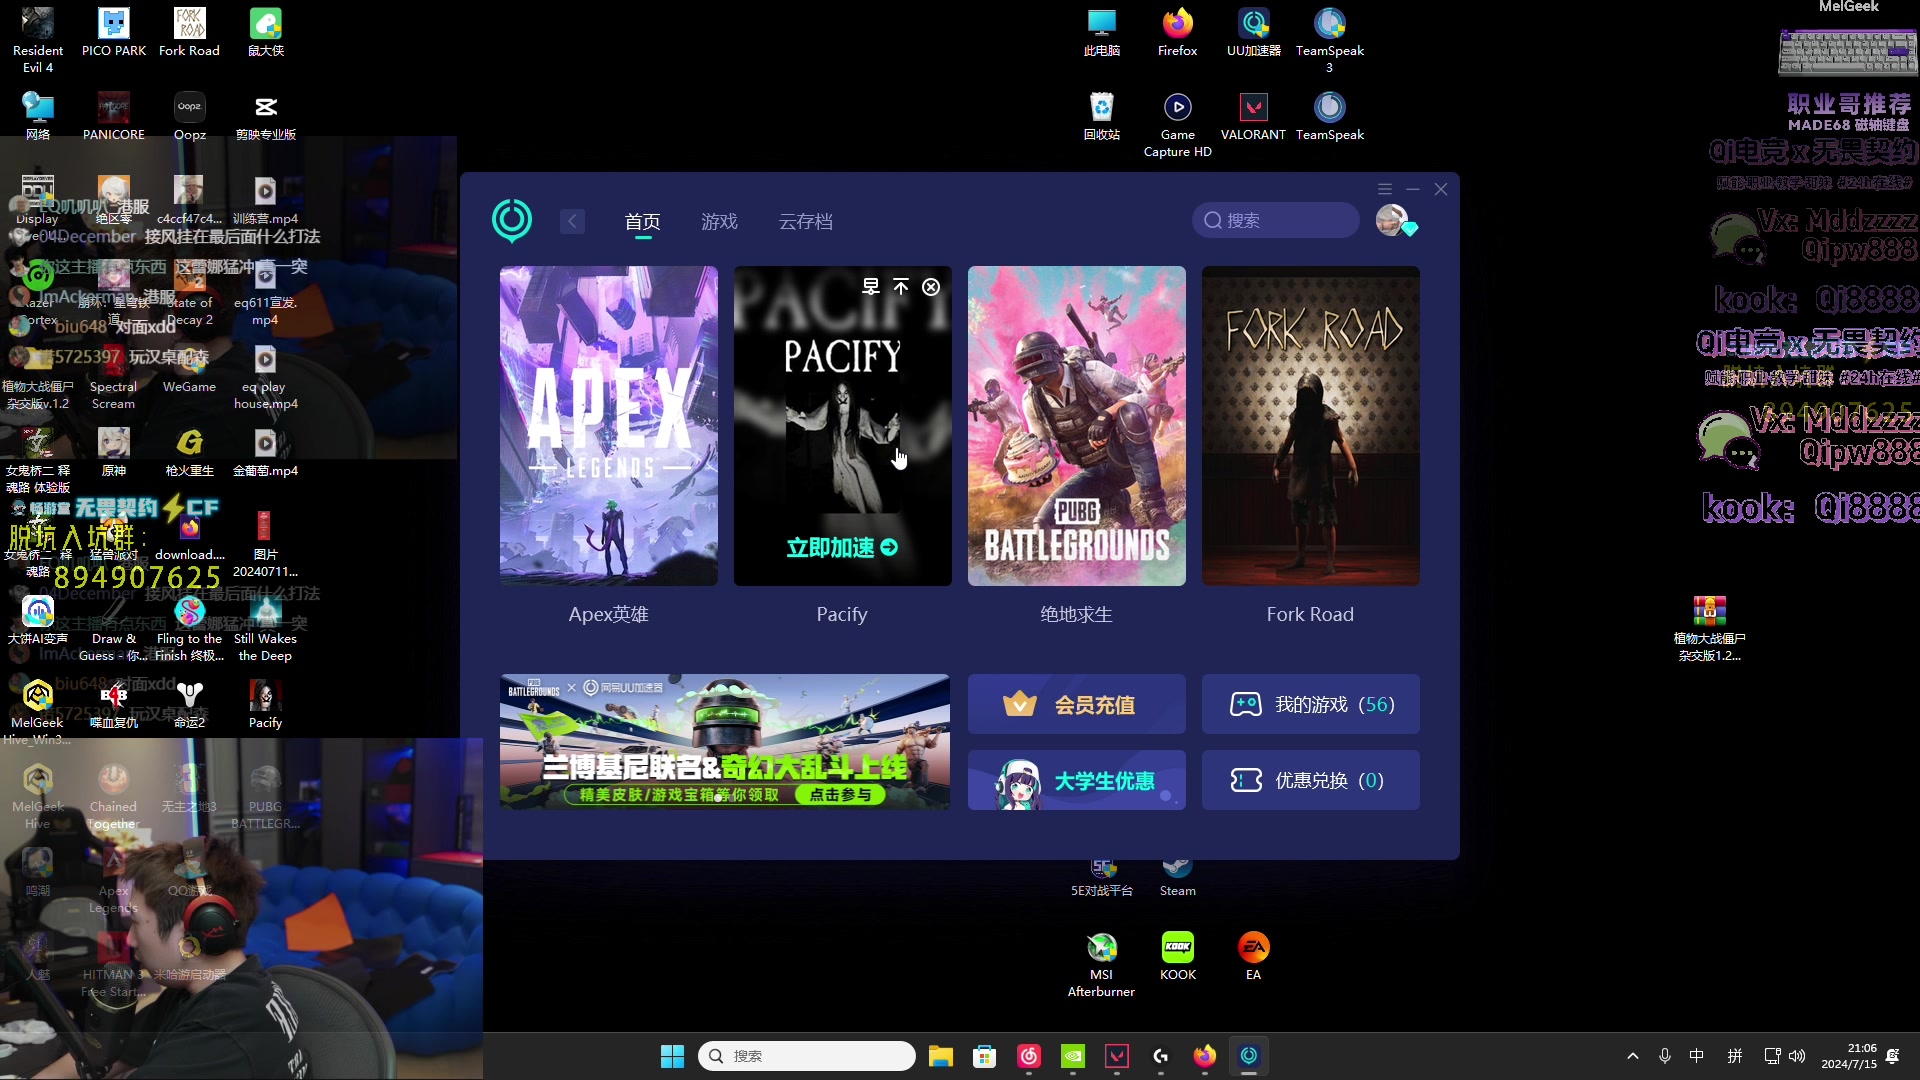Toggle the 拼 IME mode indicator
Viewport: 1920px width, 1080px height.
tap(1735, 1056)
